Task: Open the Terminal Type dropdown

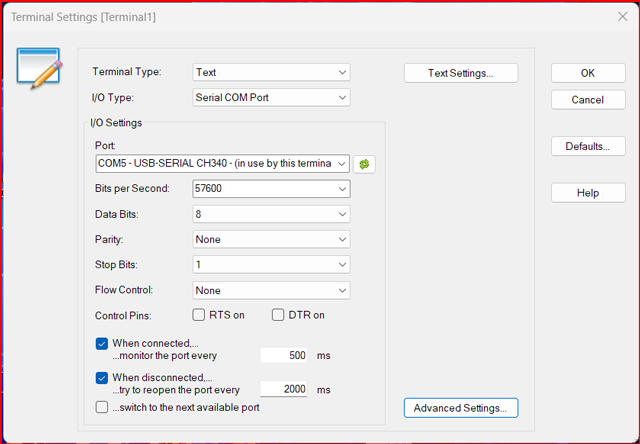Action: (x=271, y=72)
